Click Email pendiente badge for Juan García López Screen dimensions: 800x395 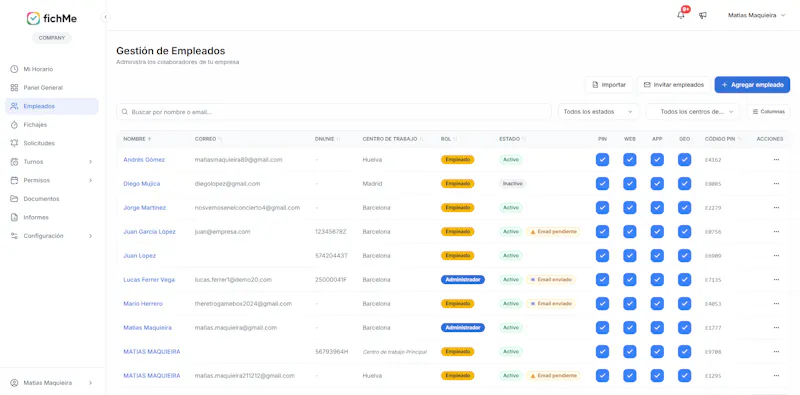point(553,232)
